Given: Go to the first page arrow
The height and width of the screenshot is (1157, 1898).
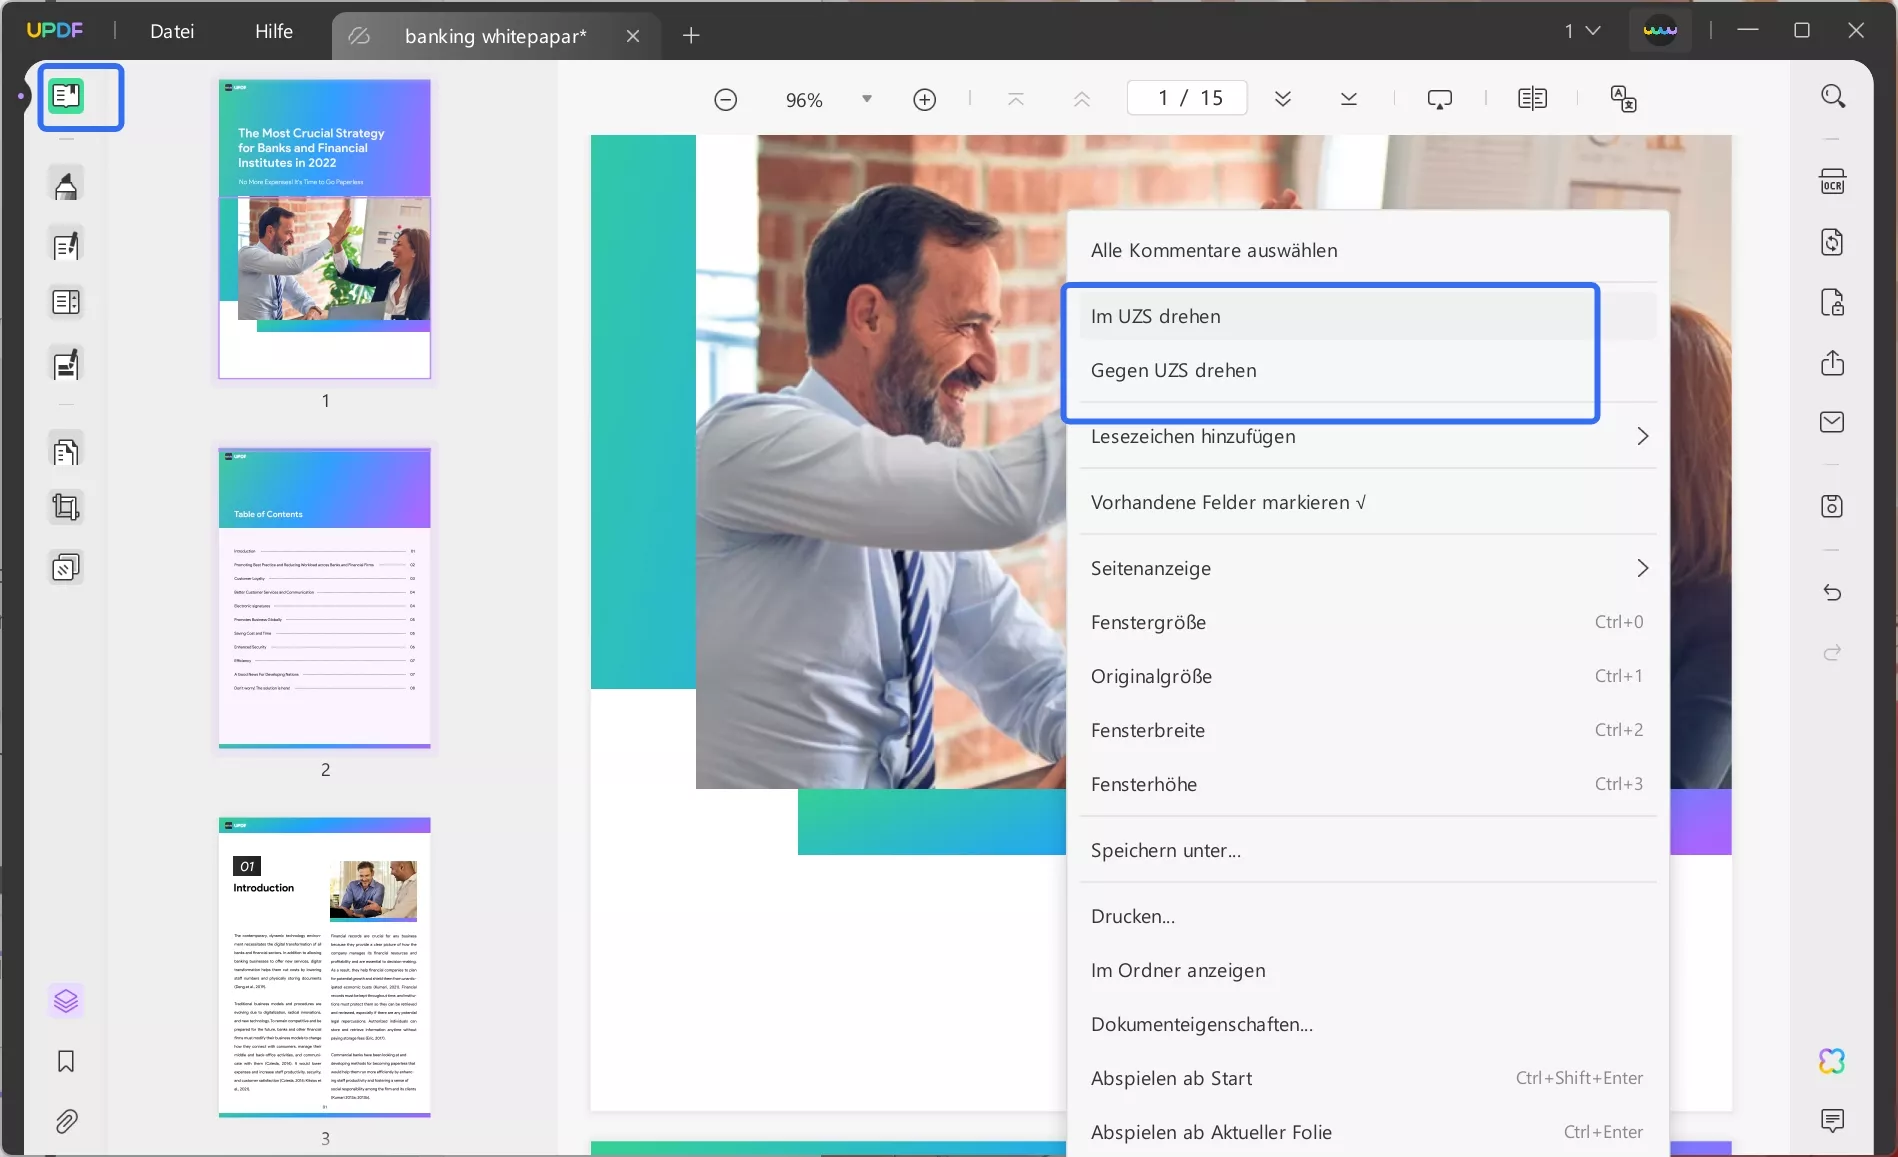Looking at the screenshot, I should pos(1016,99).
